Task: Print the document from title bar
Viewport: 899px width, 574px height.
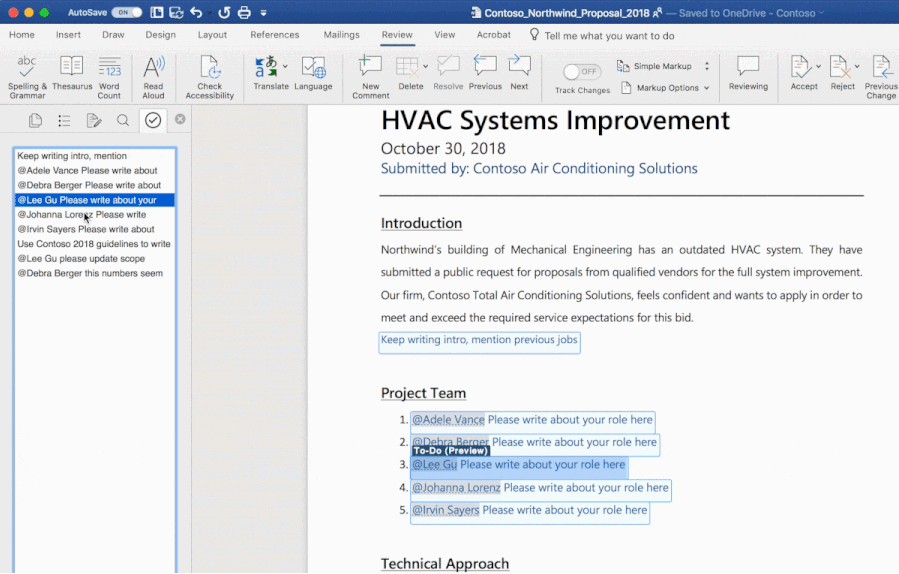Action: tap(244, 12)
